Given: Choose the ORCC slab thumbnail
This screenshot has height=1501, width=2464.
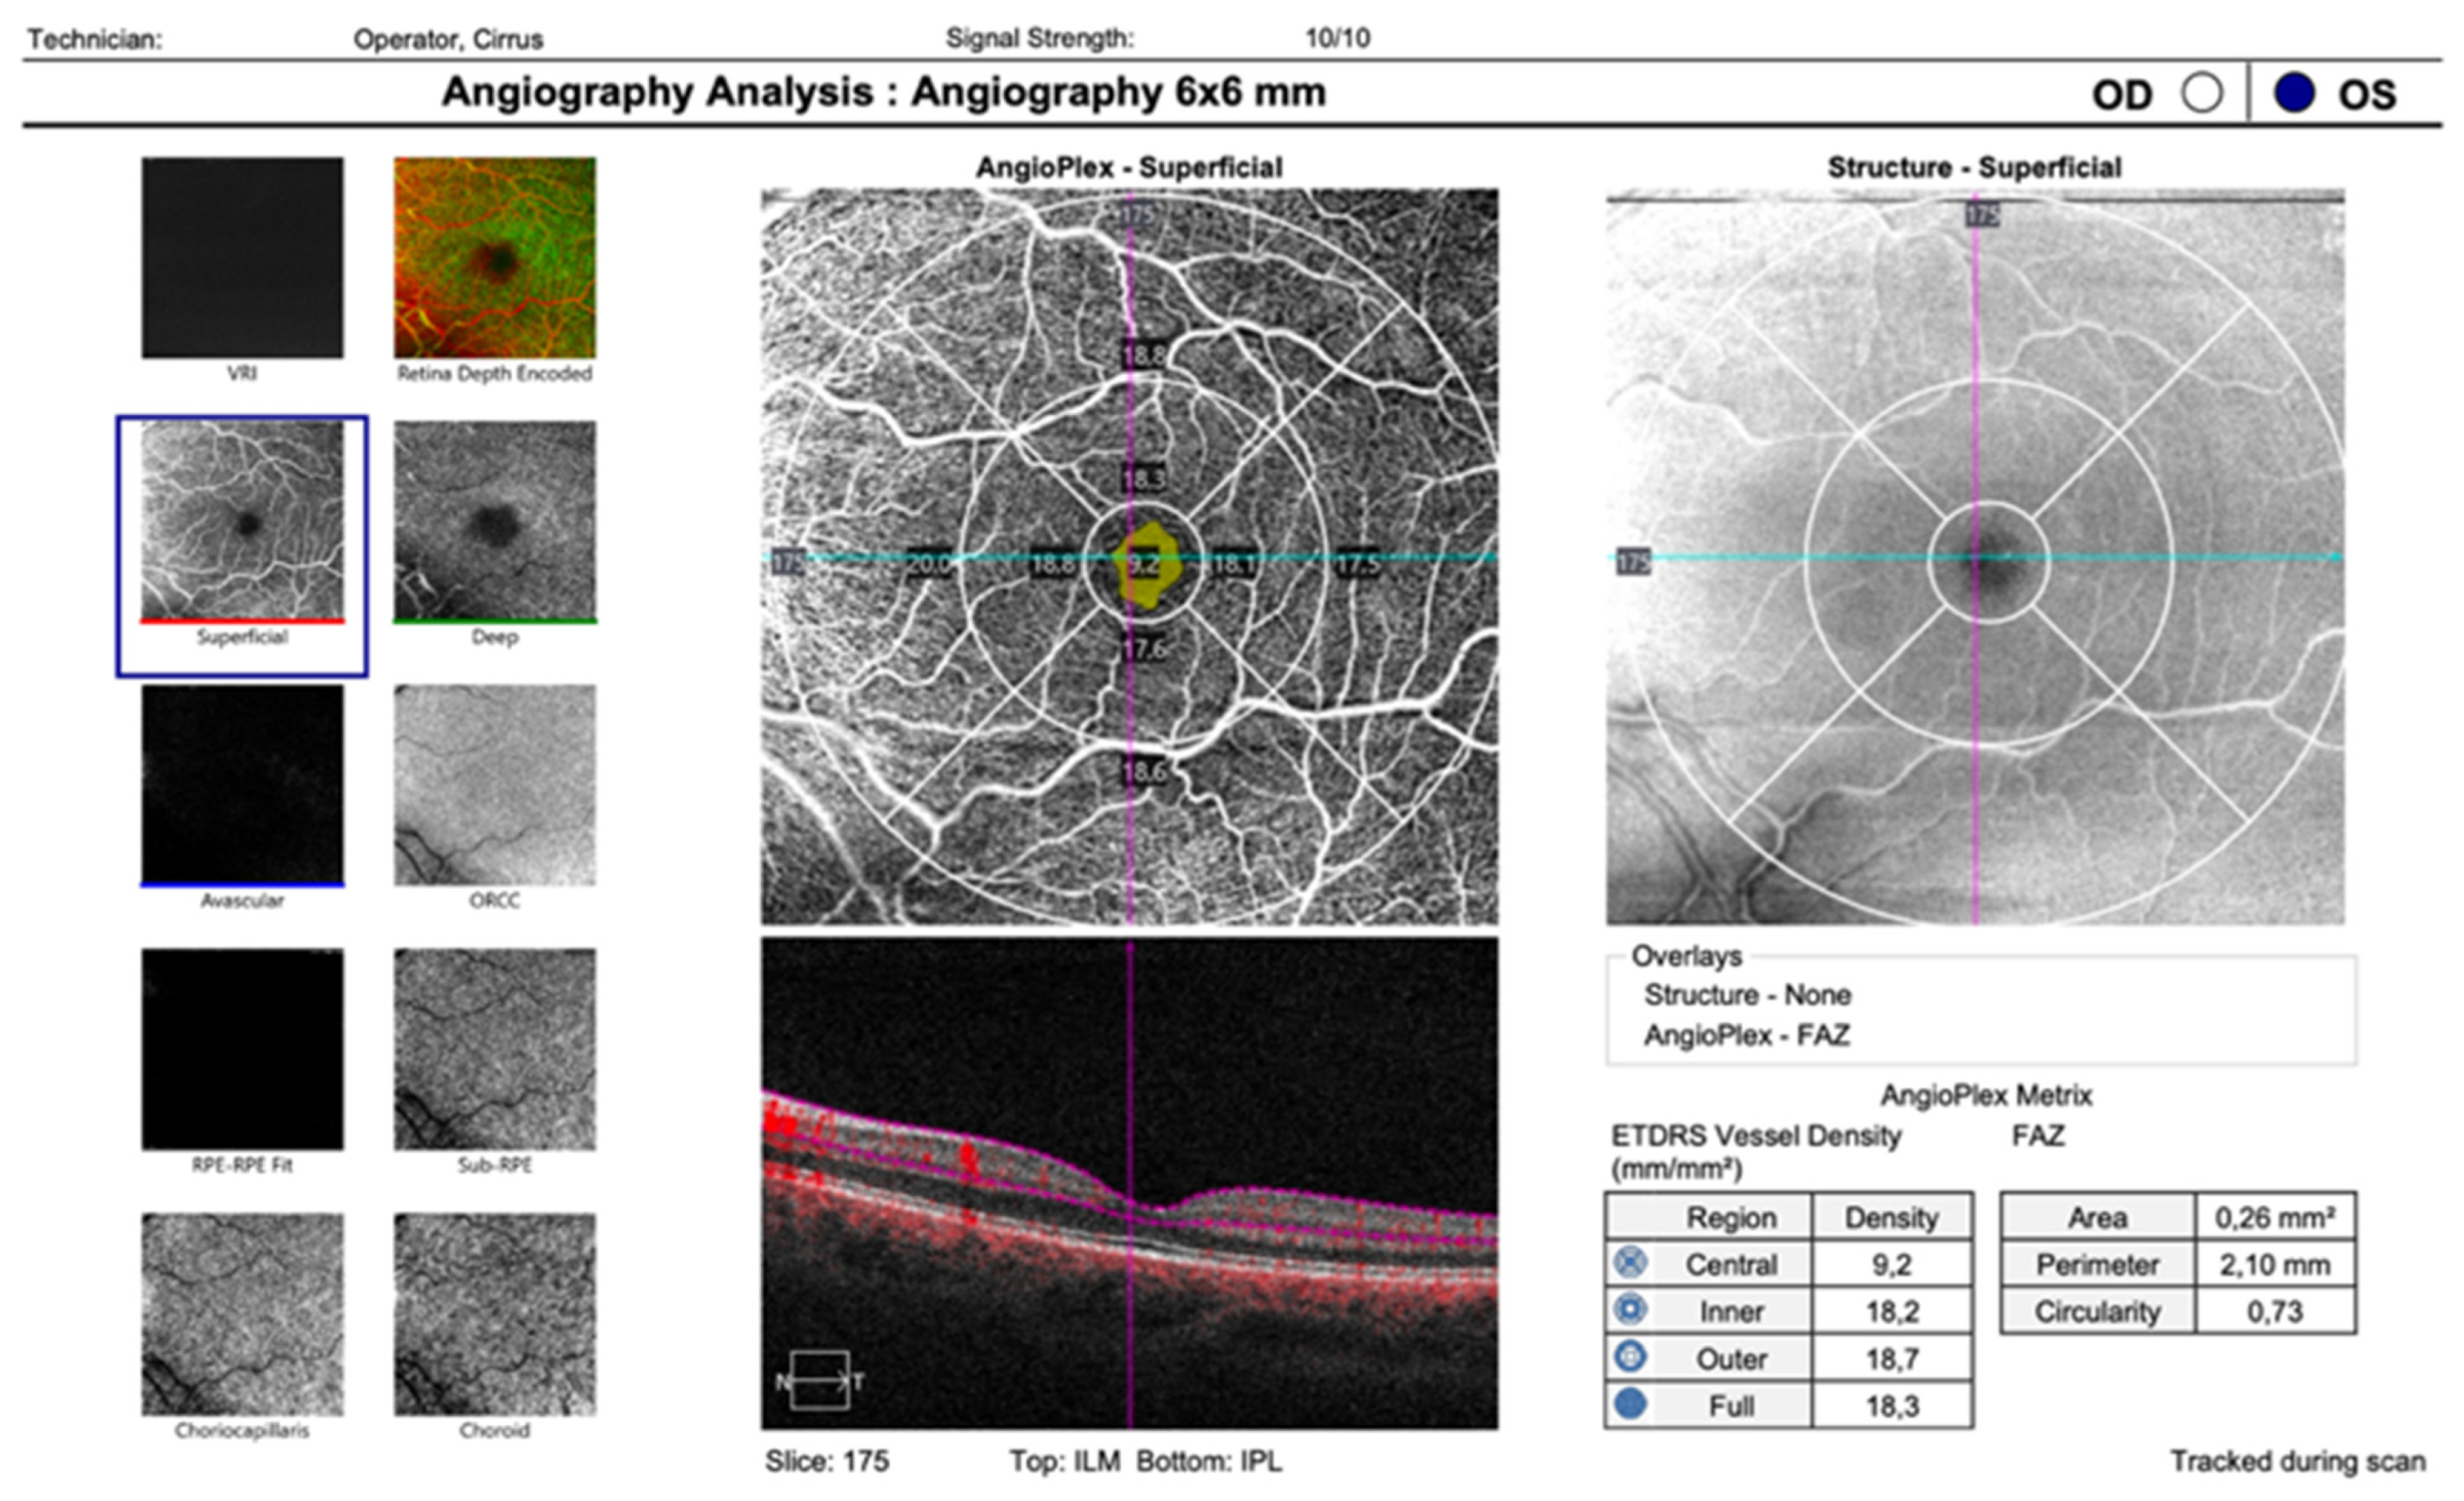Looking at the screenshot, I should [495, 785].
